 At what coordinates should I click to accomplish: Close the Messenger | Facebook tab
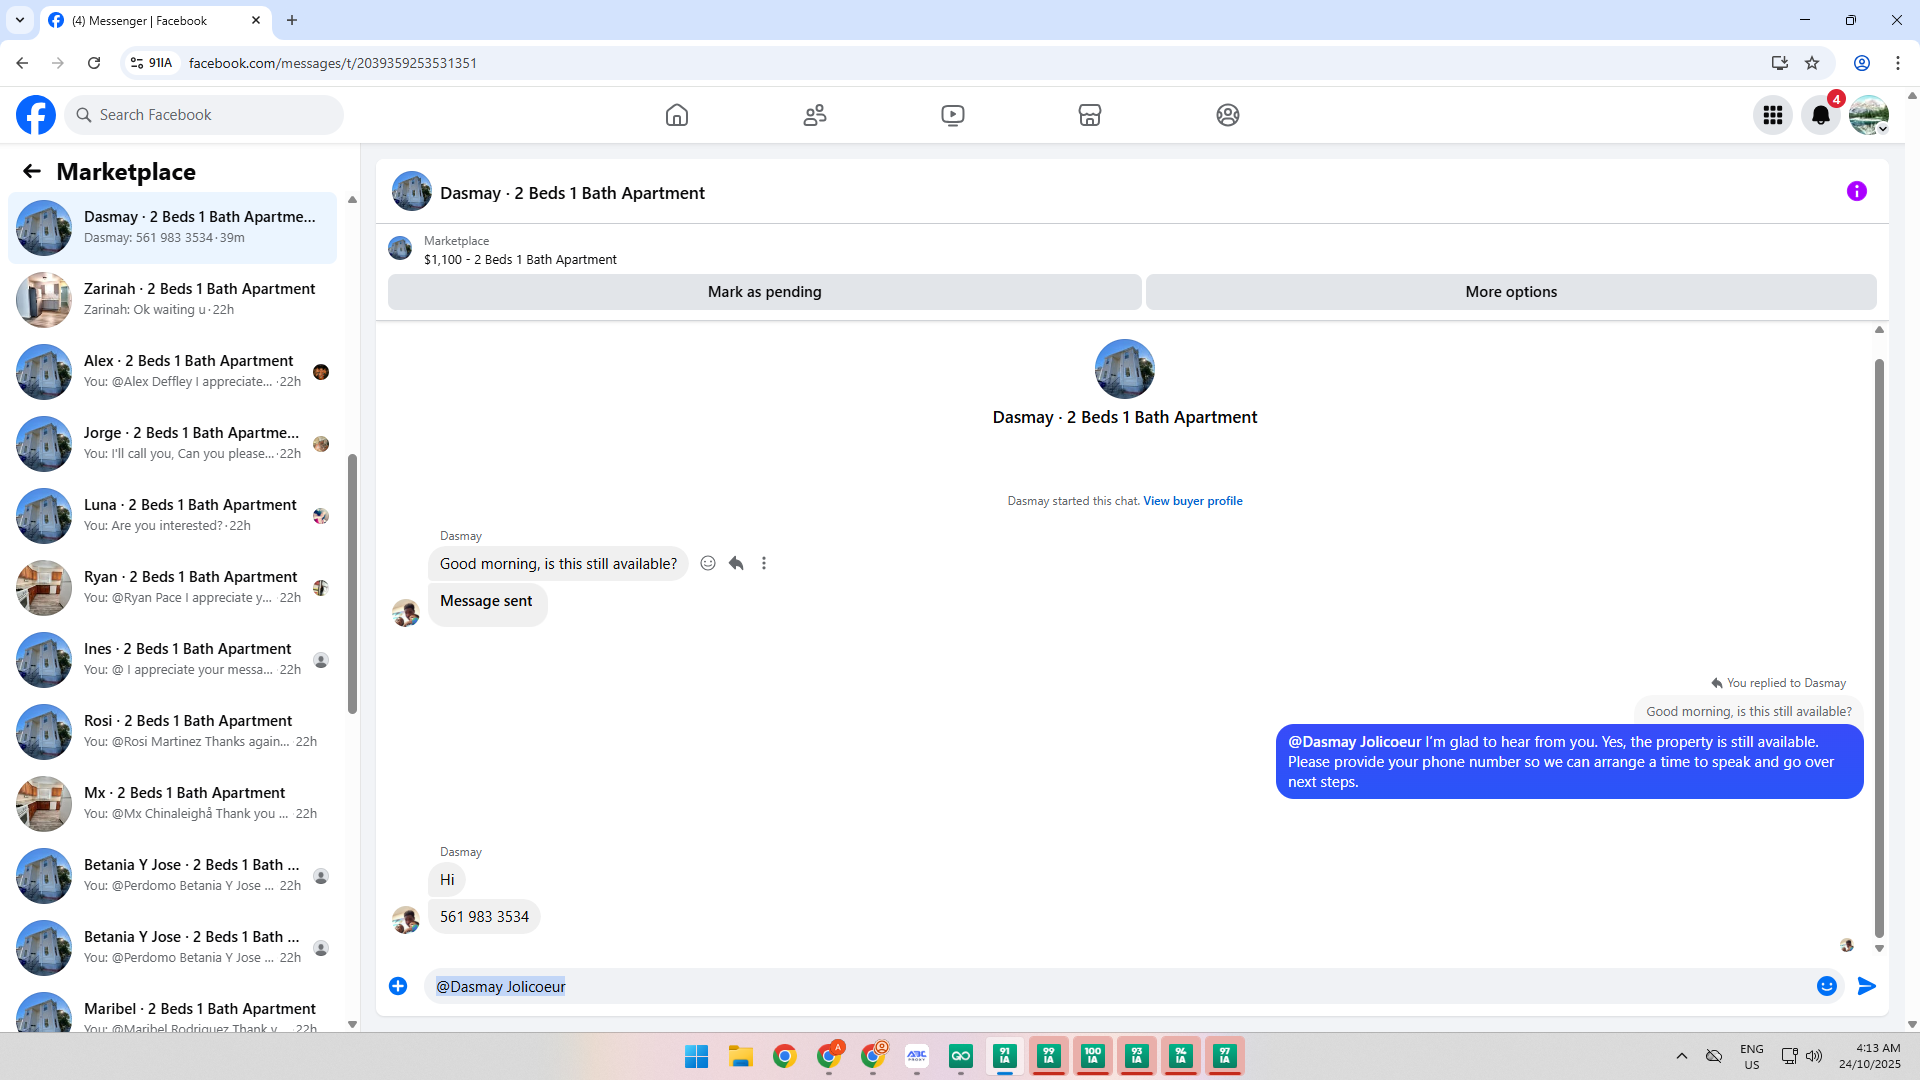(x=256, y=20)
